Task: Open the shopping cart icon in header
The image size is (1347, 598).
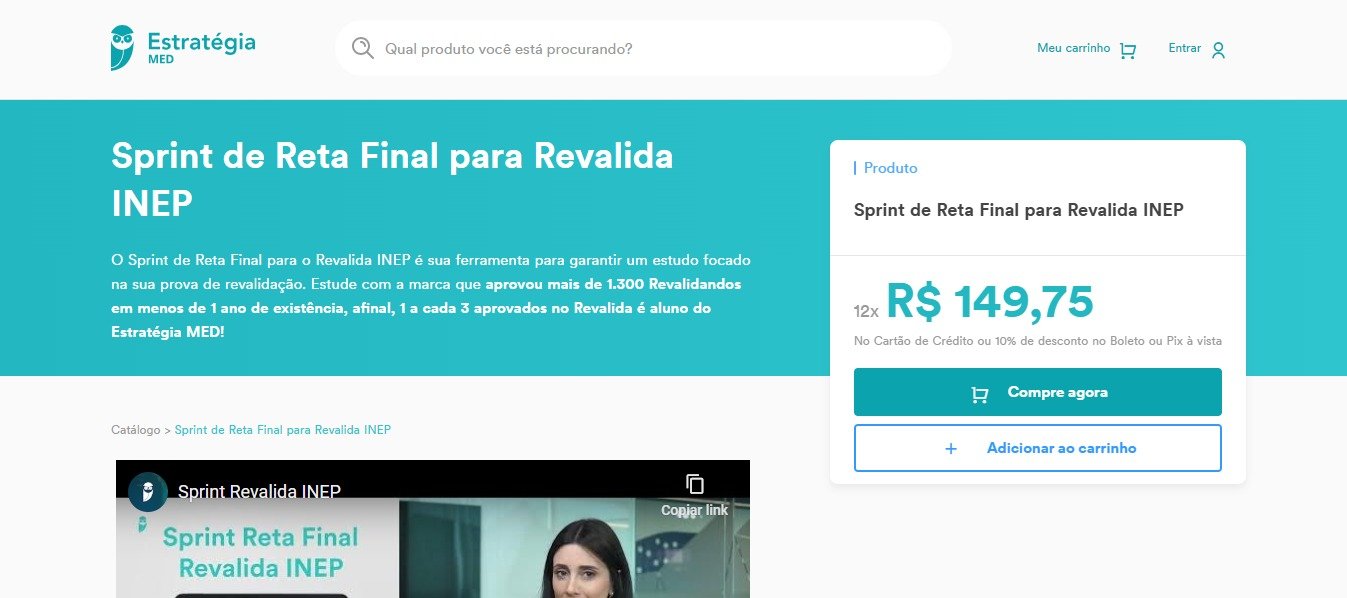Action: pos(1128,50)
